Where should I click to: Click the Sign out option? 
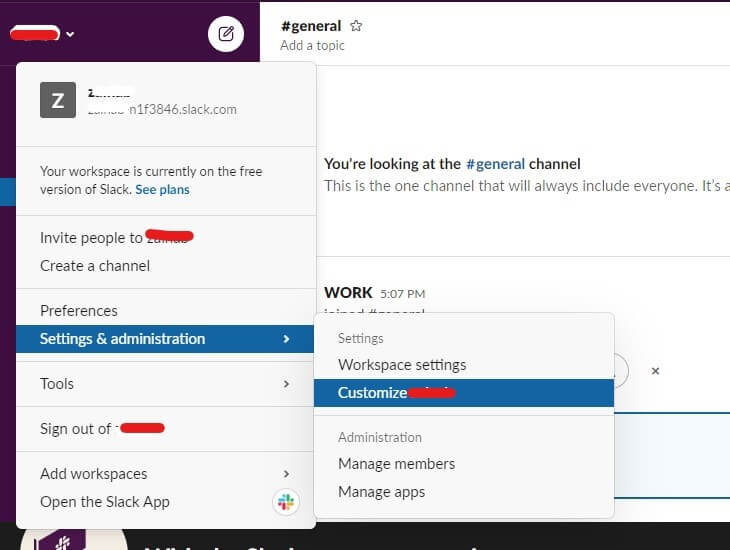[x=76, y=429]
